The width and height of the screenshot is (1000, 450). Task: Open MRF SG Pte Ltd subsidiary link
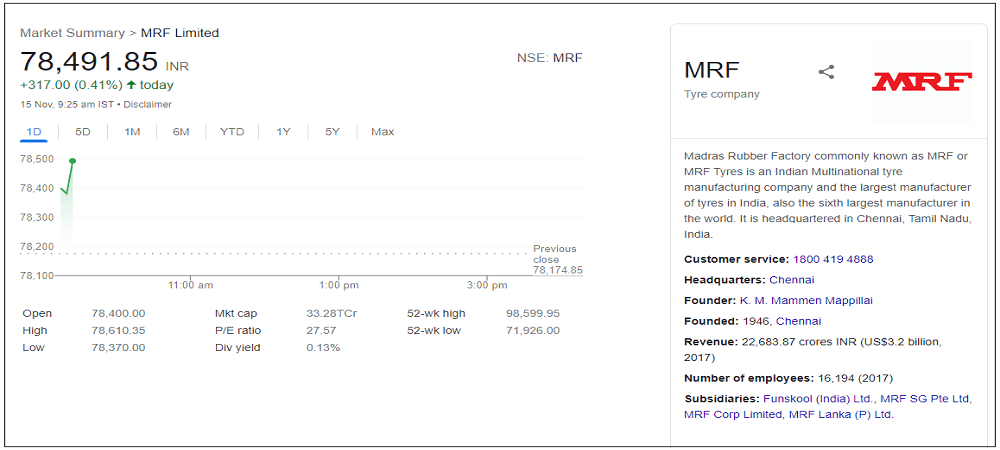point(926,399)
